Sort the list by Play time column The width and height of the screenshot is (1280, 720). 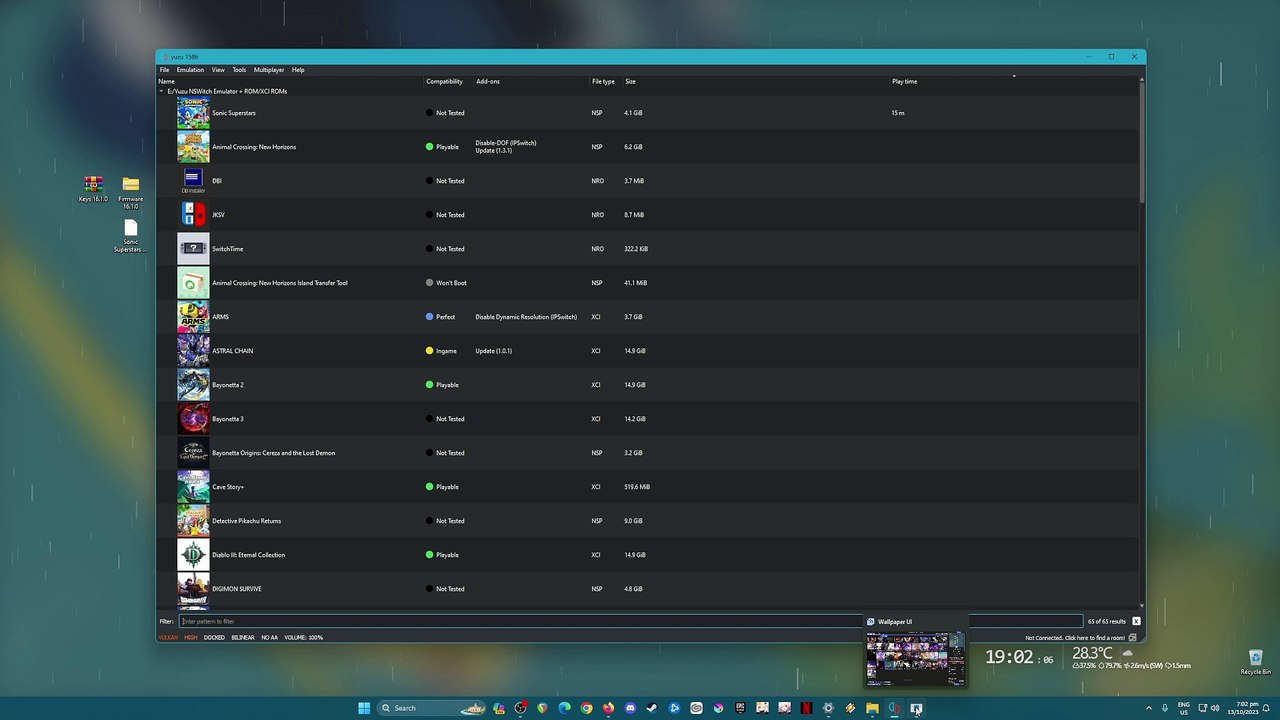click(904, 81)
